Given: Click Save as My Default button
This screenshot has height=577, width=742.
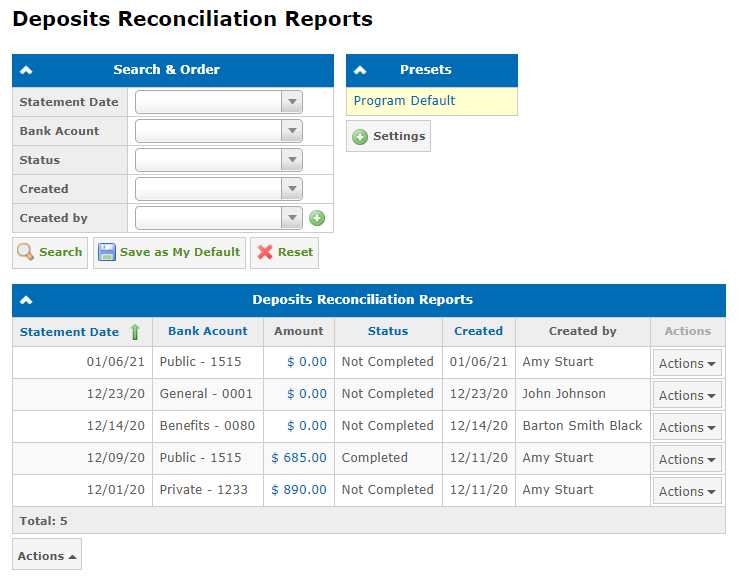Looking at the screenshot, I should (x=169, y=253).
